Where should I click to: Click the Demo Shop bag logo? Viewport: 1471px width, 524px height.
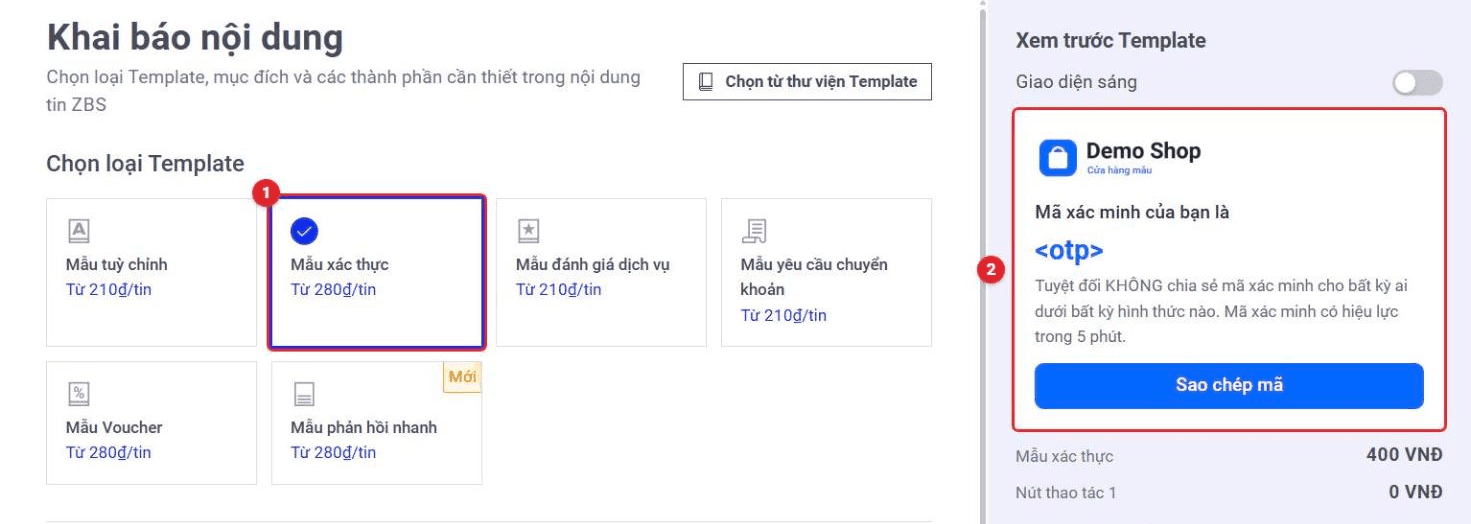[1057, 158]
